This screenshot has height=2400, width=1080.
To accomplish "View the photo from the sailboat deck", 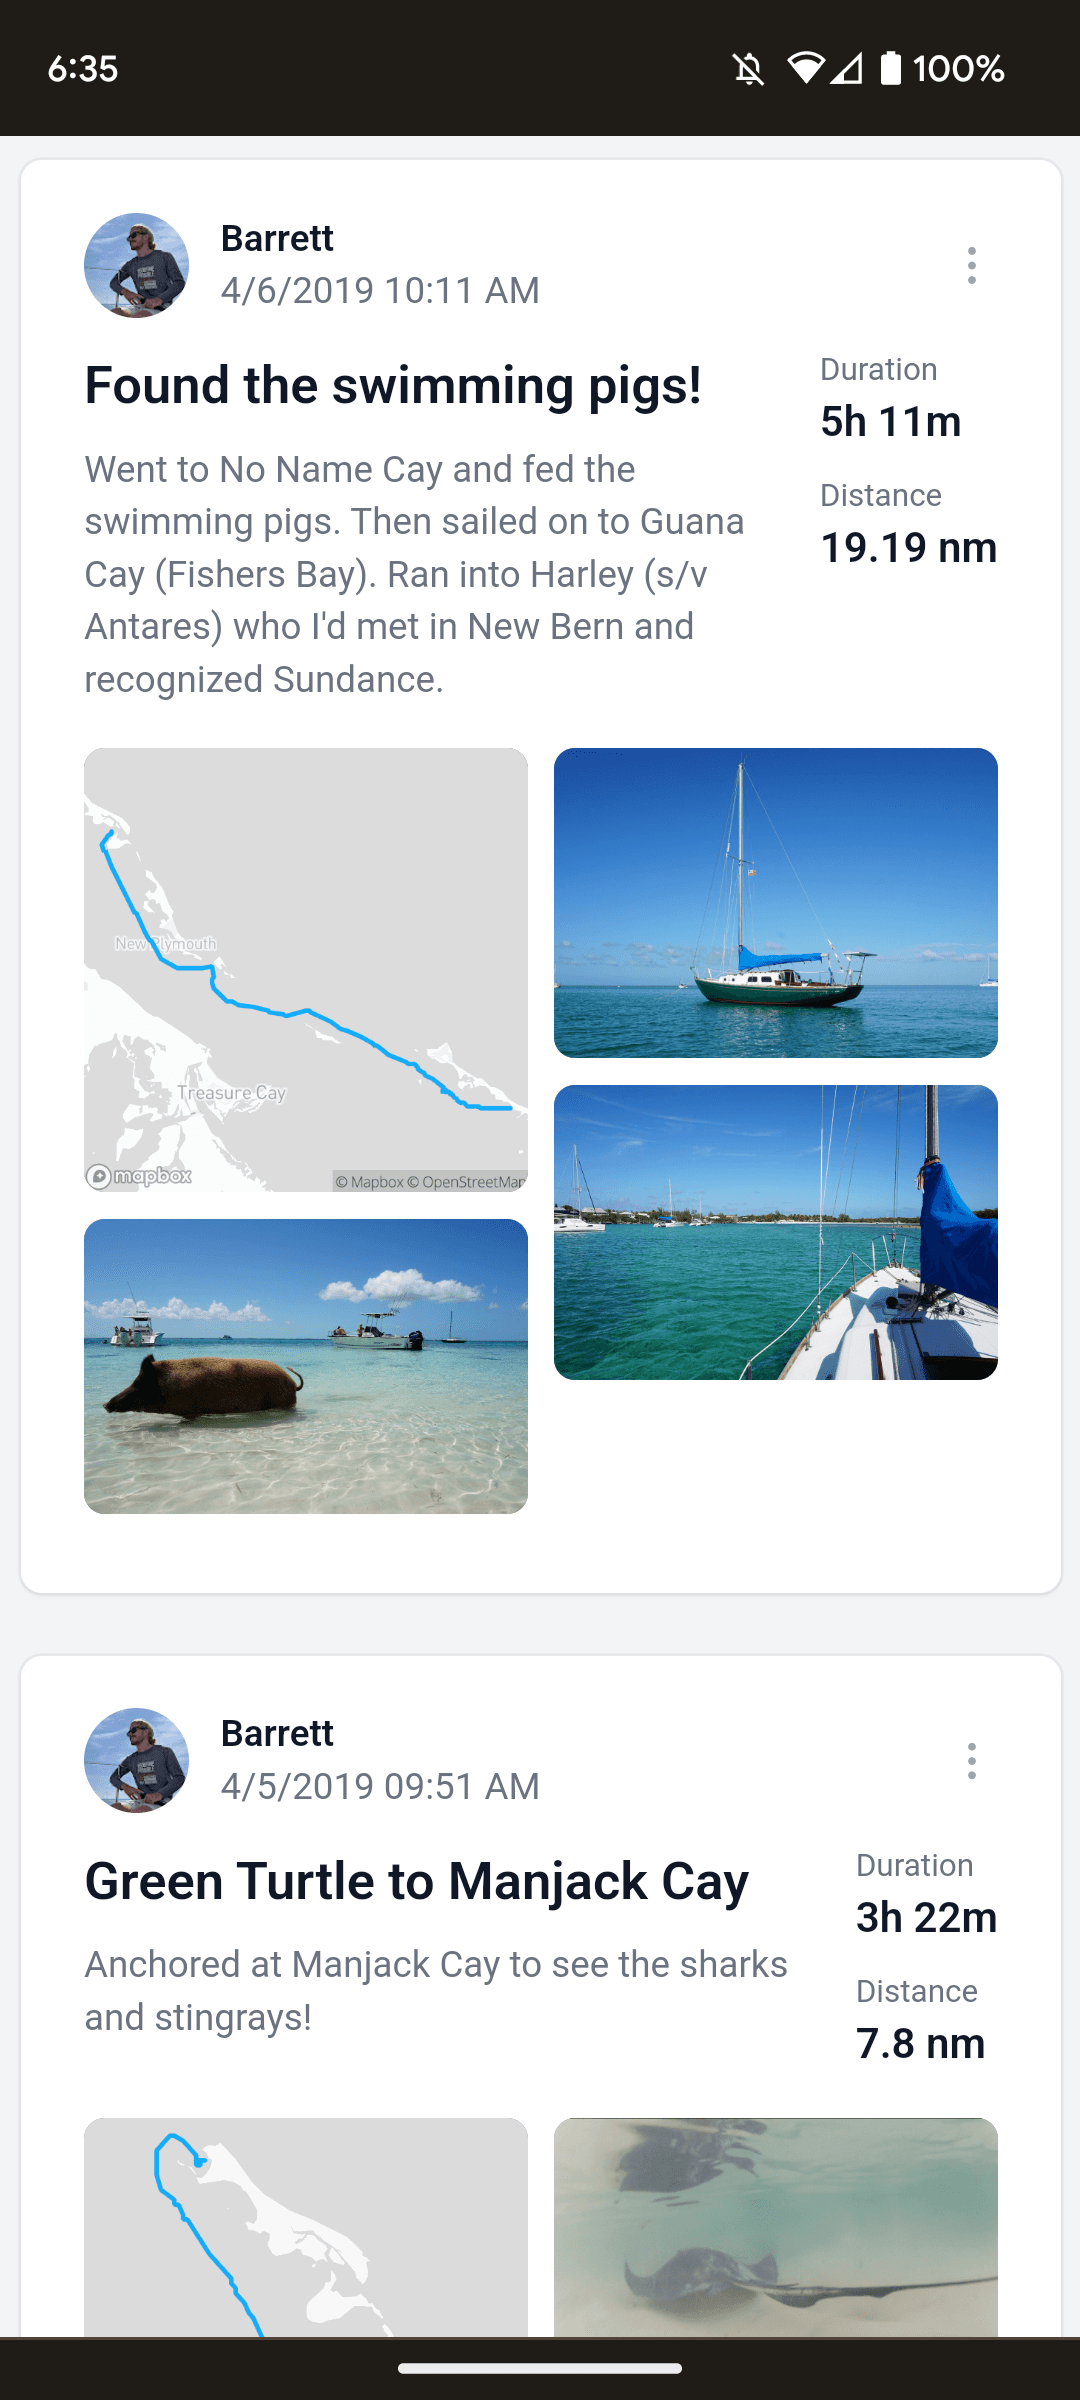I will 776,1232.
